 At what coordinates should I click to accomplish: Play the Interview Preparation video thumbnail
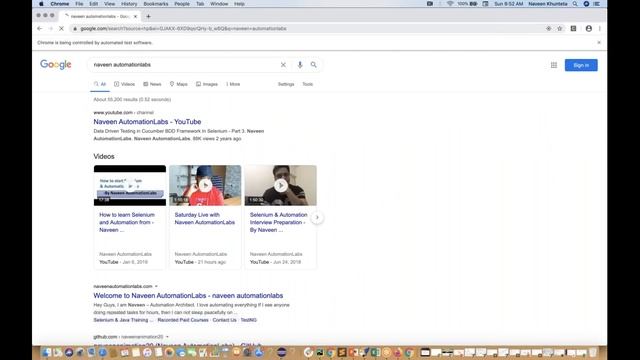pyautogui.click(x=280, y=185)
